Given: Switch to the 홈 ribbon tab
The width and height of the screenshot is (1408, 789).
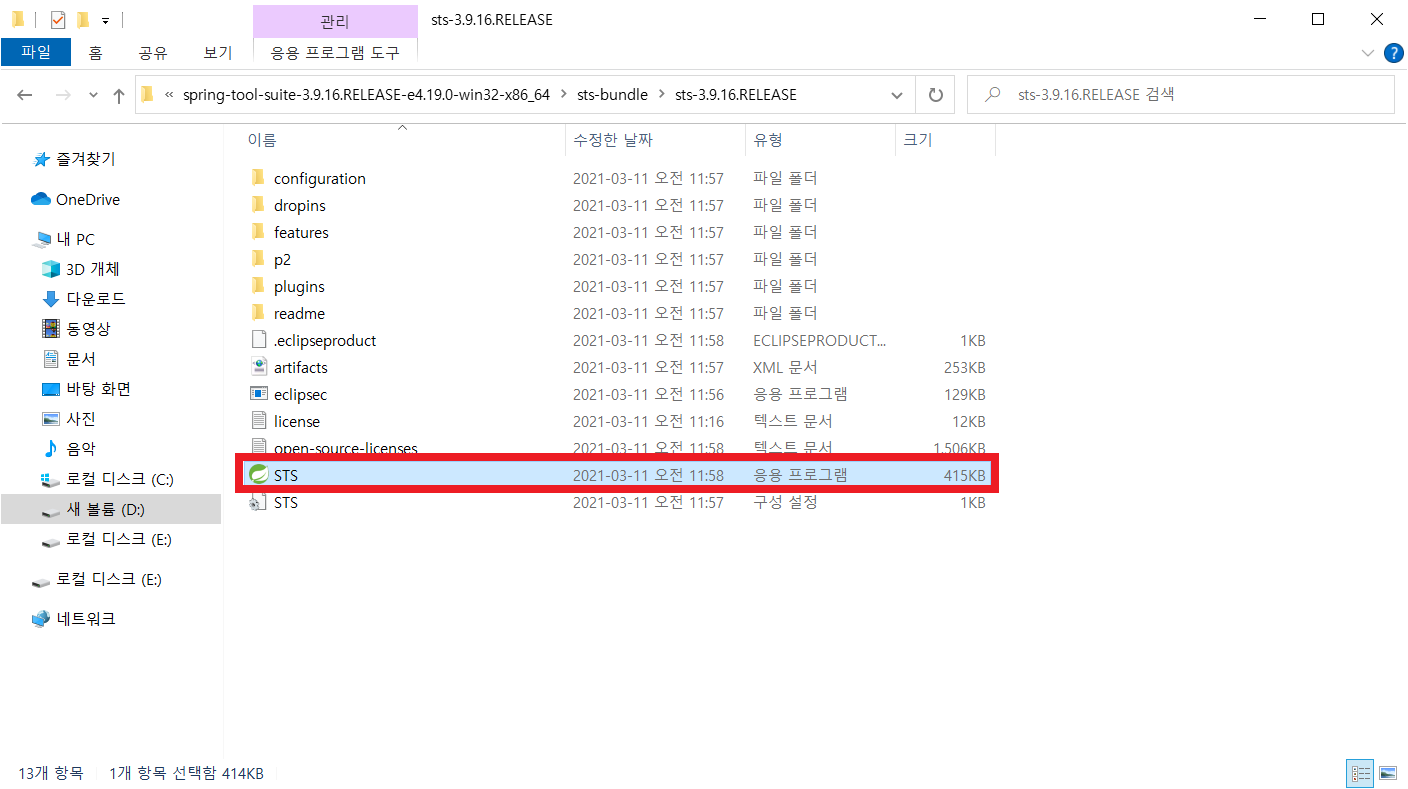Looking at the screenshot, I should point(95,53).
